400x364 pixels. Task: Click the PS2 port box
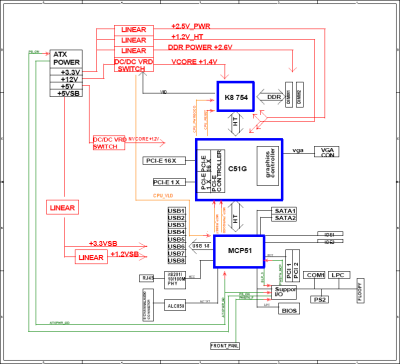[x=320, y=300]
